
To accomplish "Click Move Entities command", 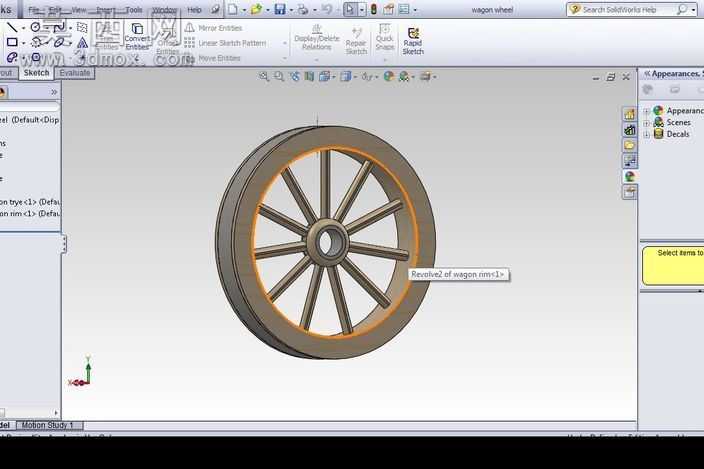I will [x=213, y=58].
